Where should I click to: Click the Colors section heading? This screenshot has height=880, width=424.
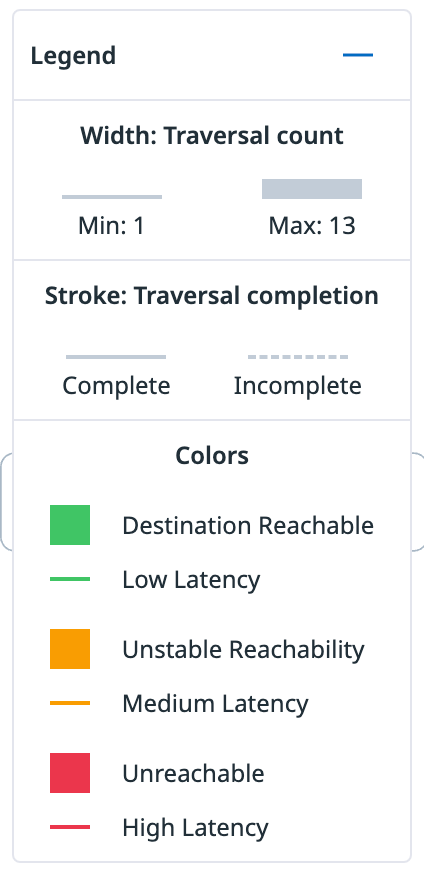coord(212,455)
